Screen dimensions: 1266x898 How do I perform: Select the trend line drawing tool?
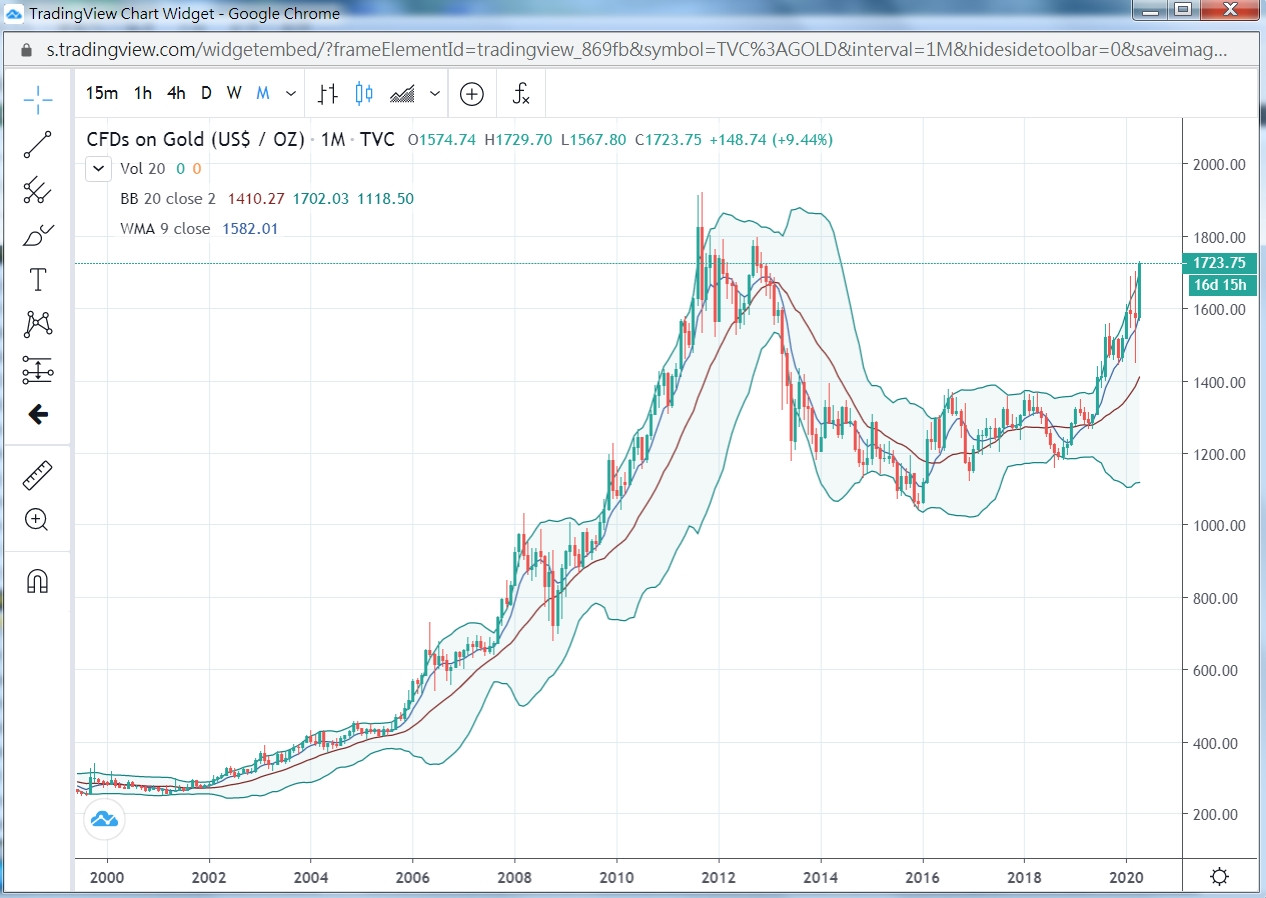tap(38, 144)
